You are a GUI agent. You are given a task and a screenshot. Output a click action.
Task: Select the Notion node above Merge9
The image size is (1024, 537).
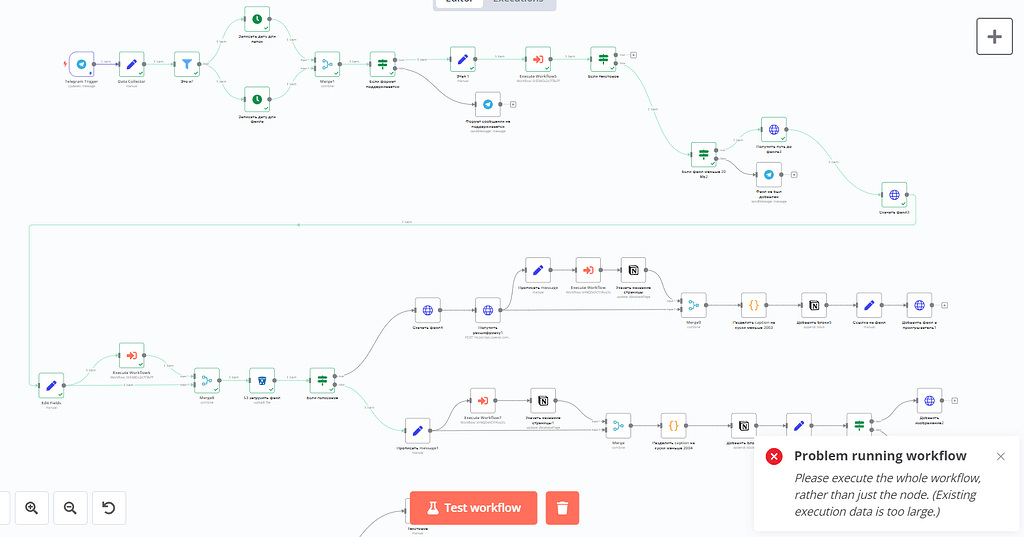633,270
